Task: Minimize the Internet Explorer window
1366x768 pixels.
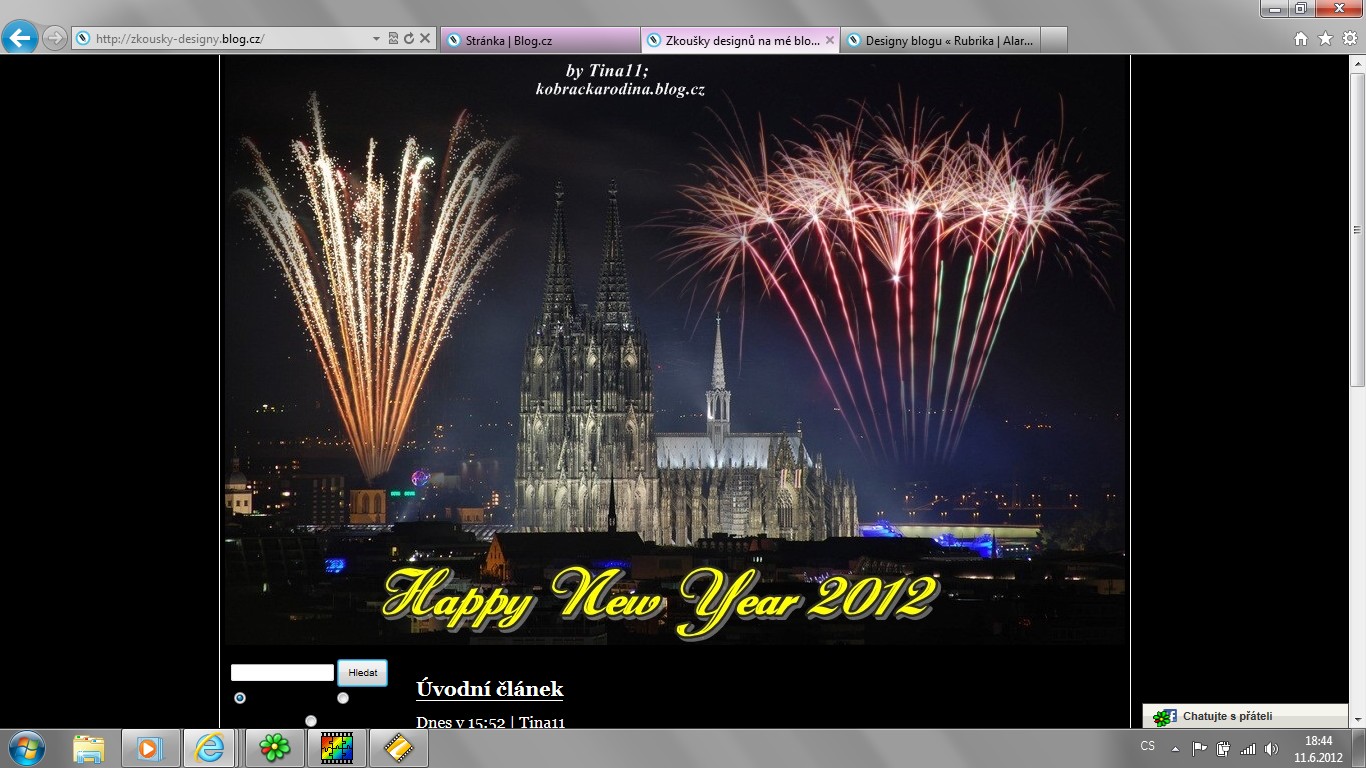Action: [1274, 8]
